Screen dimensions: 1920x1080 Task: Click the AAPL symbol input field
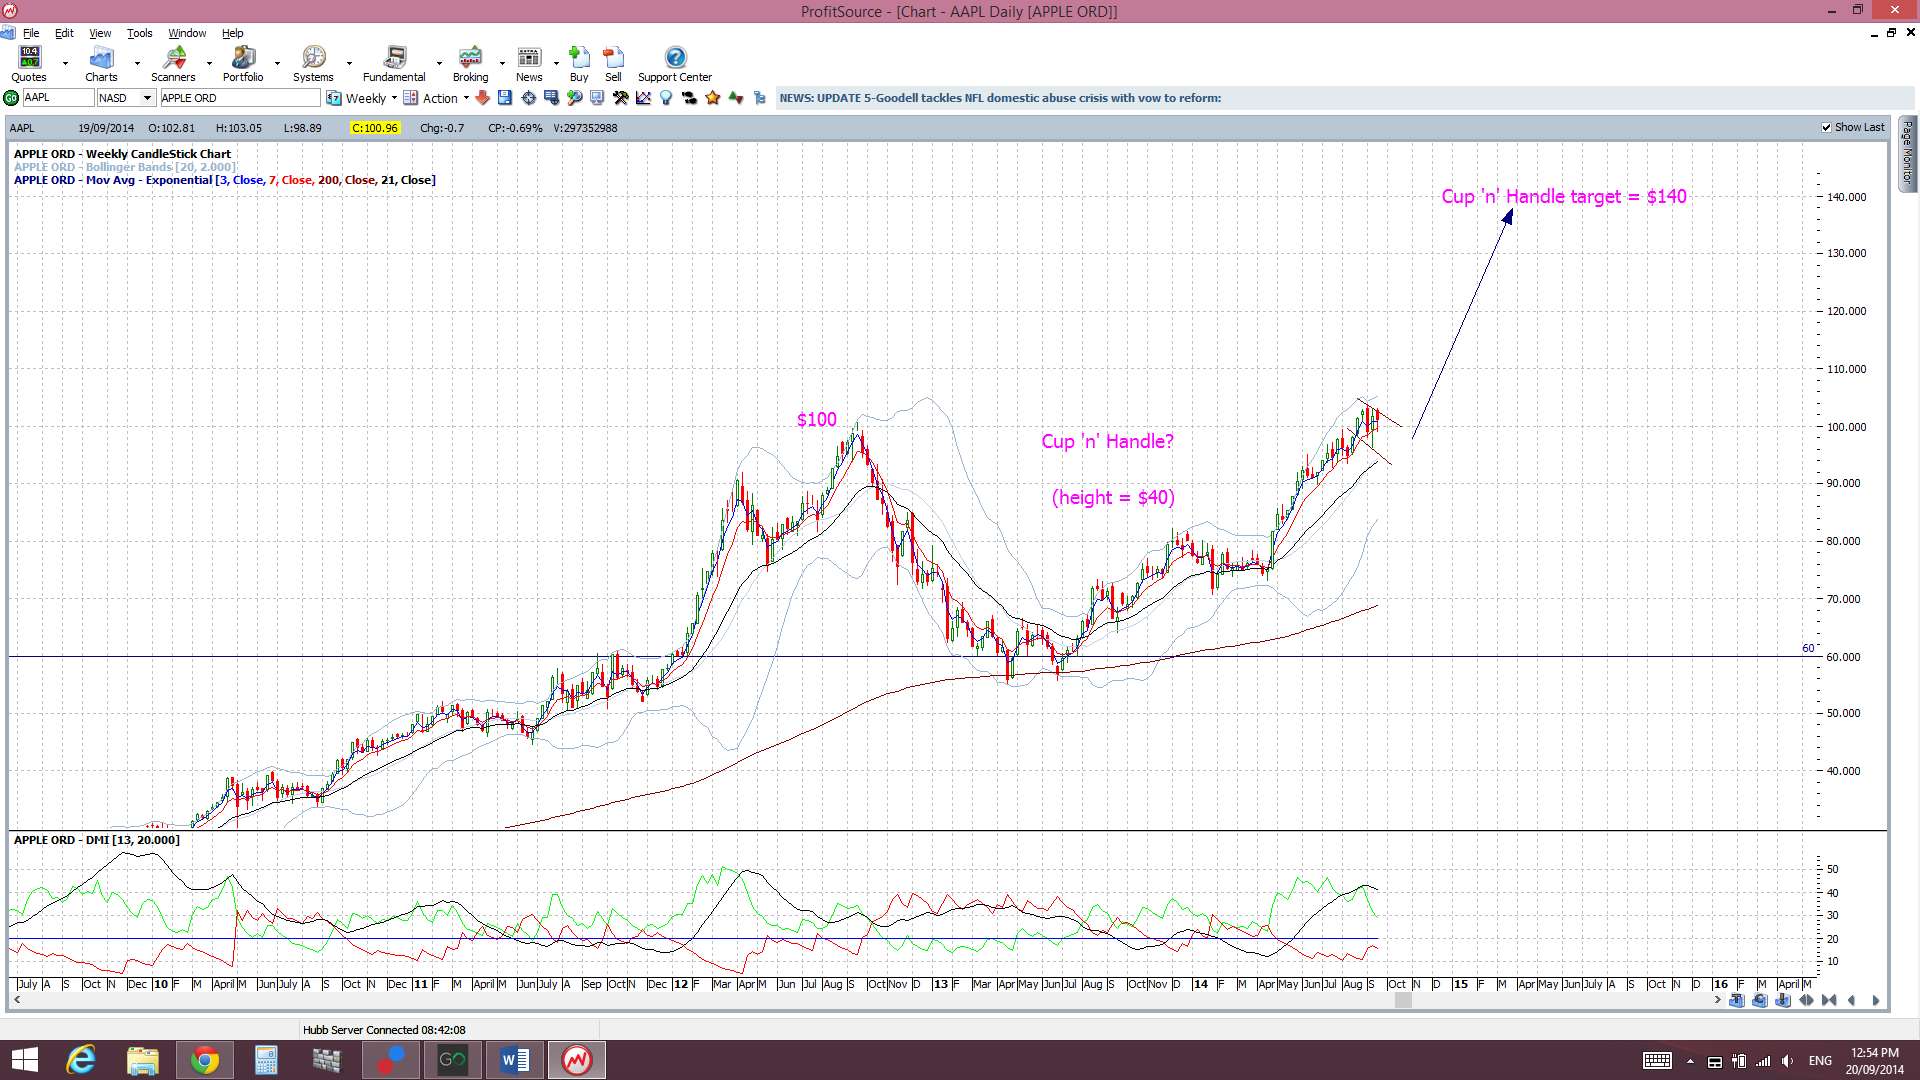point(57,98)
